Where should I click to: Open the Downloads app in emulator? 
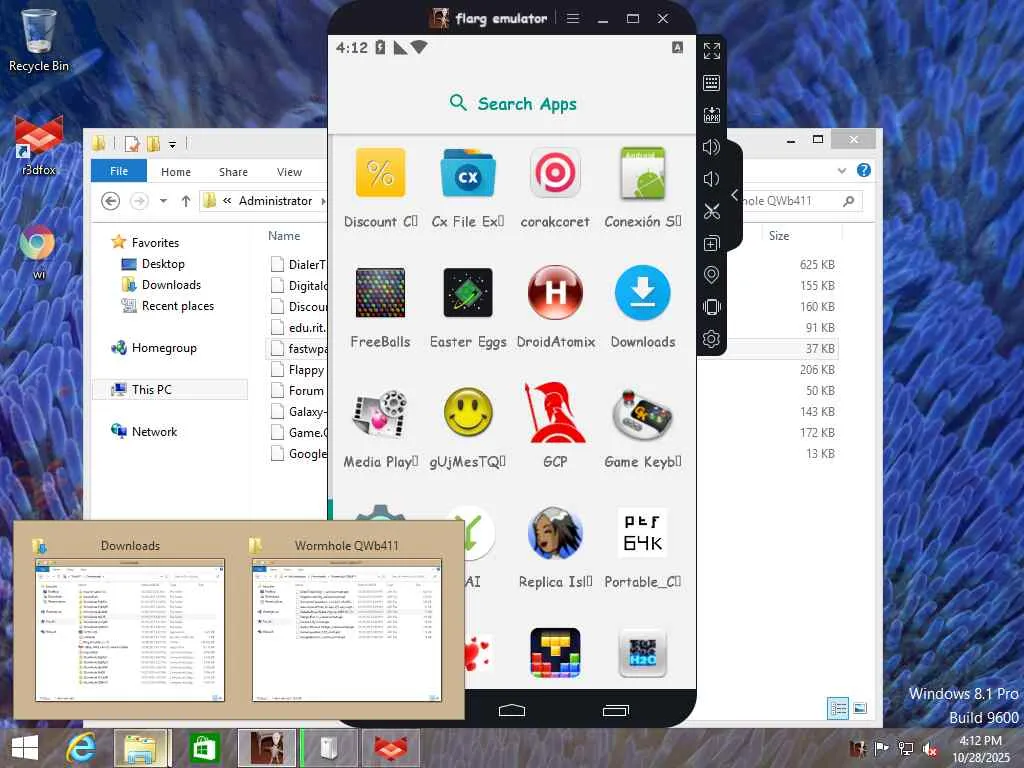click(643, 307)
